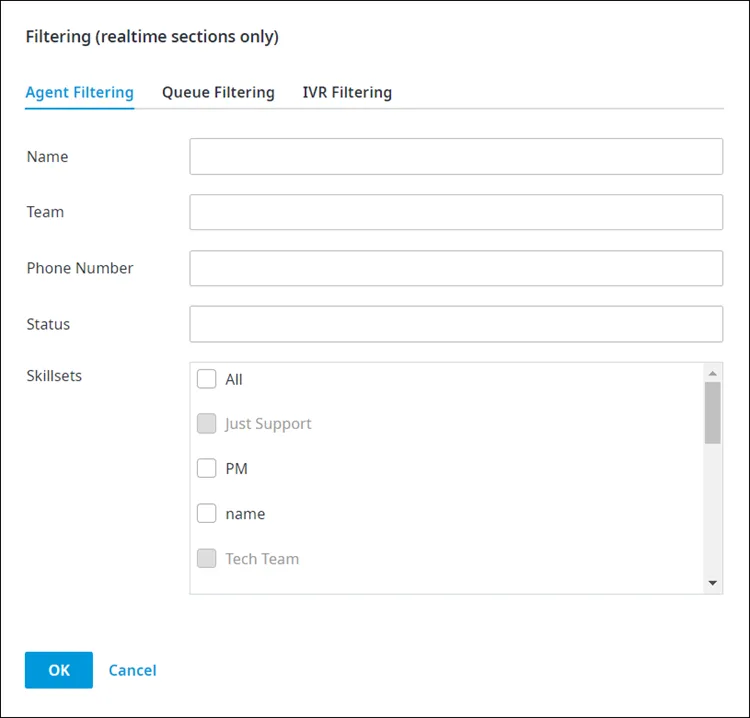Click the lowercase "name" skillset label
Image resolution: width=750 pixels, height=718 pixels.
[245, 514]
